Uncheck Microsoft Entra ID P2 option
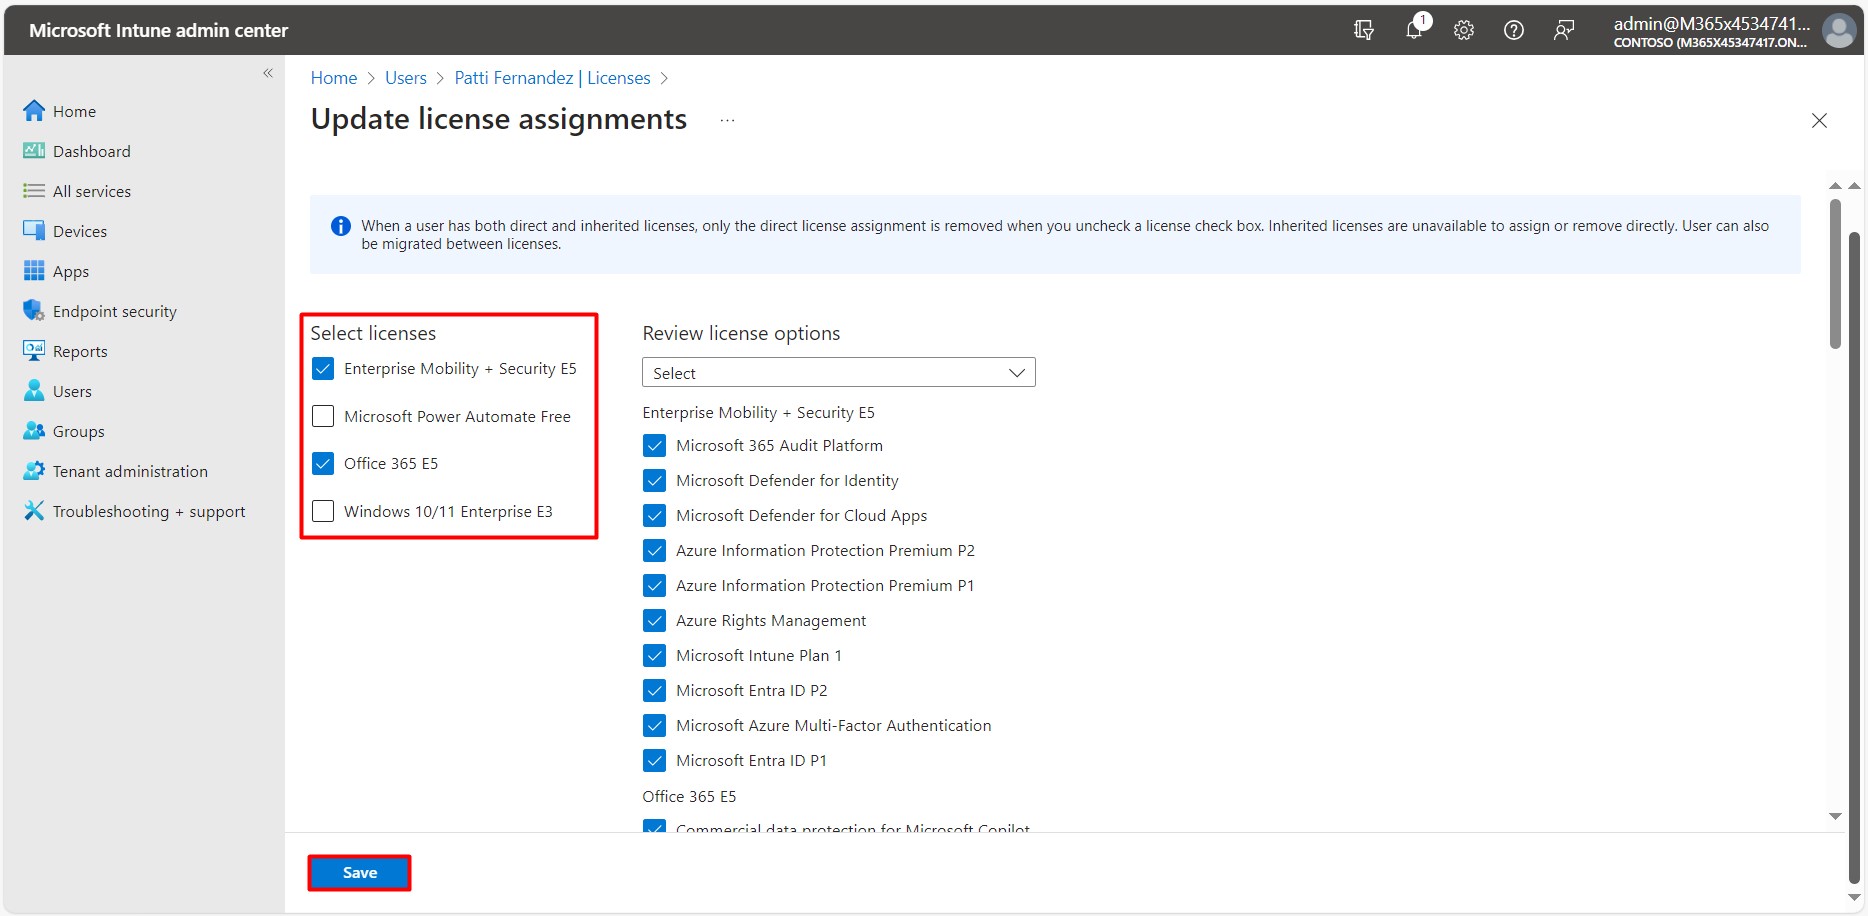The image size is (1868, 916). (655, 691)
